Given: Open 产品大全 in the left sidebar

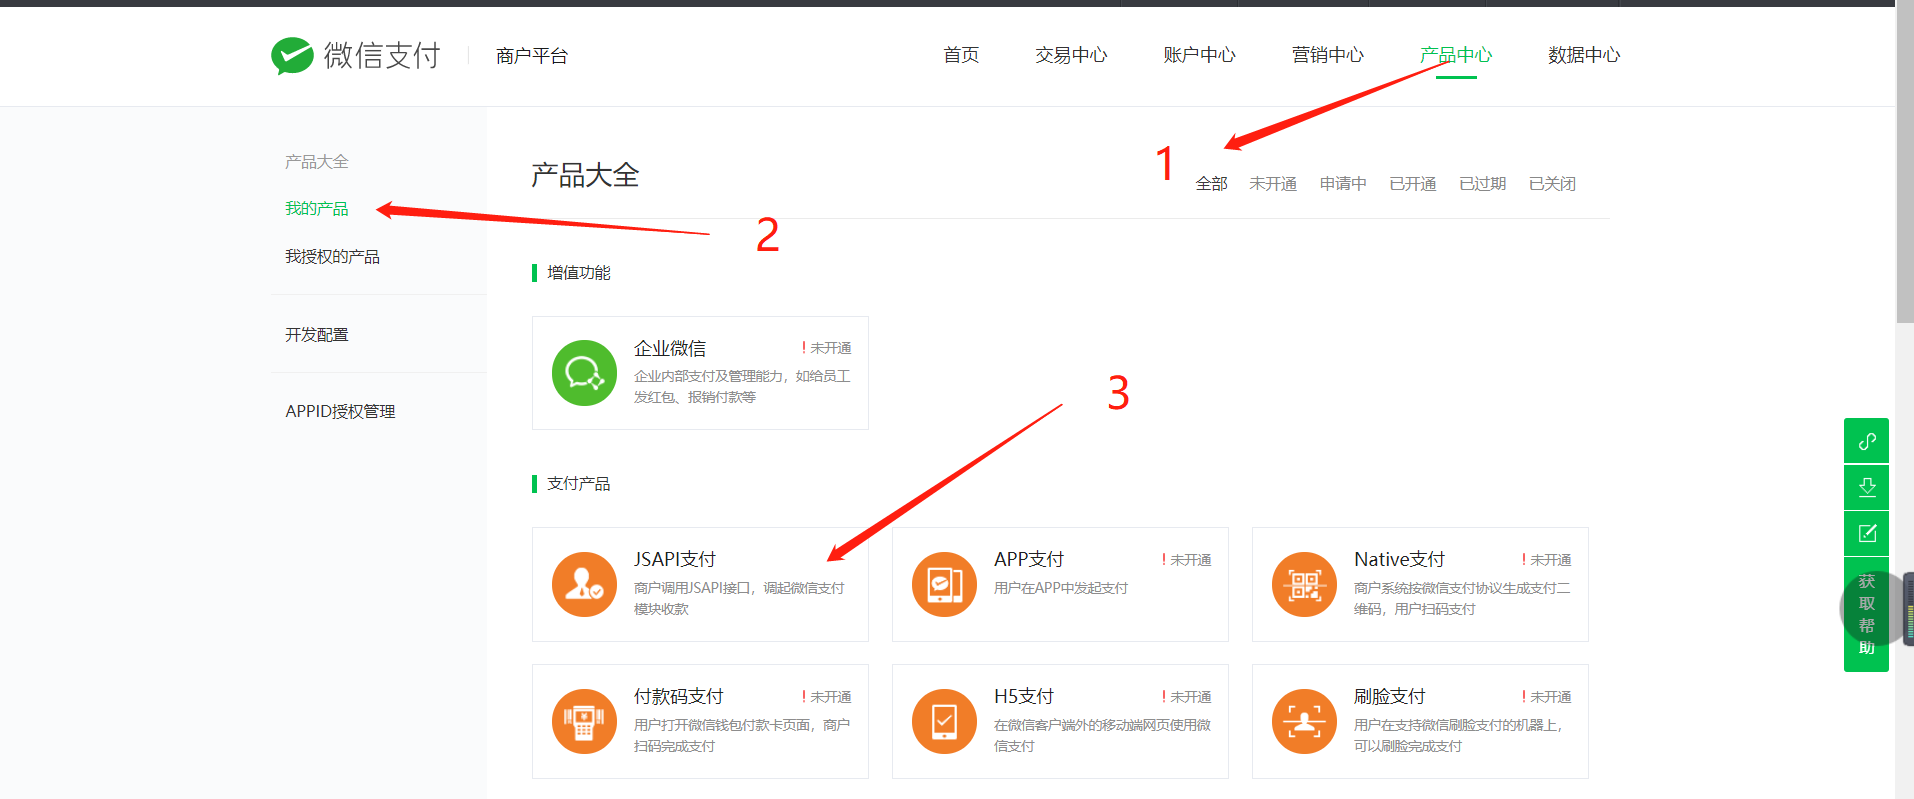Looking at the screenshot, I should (317, 162).
